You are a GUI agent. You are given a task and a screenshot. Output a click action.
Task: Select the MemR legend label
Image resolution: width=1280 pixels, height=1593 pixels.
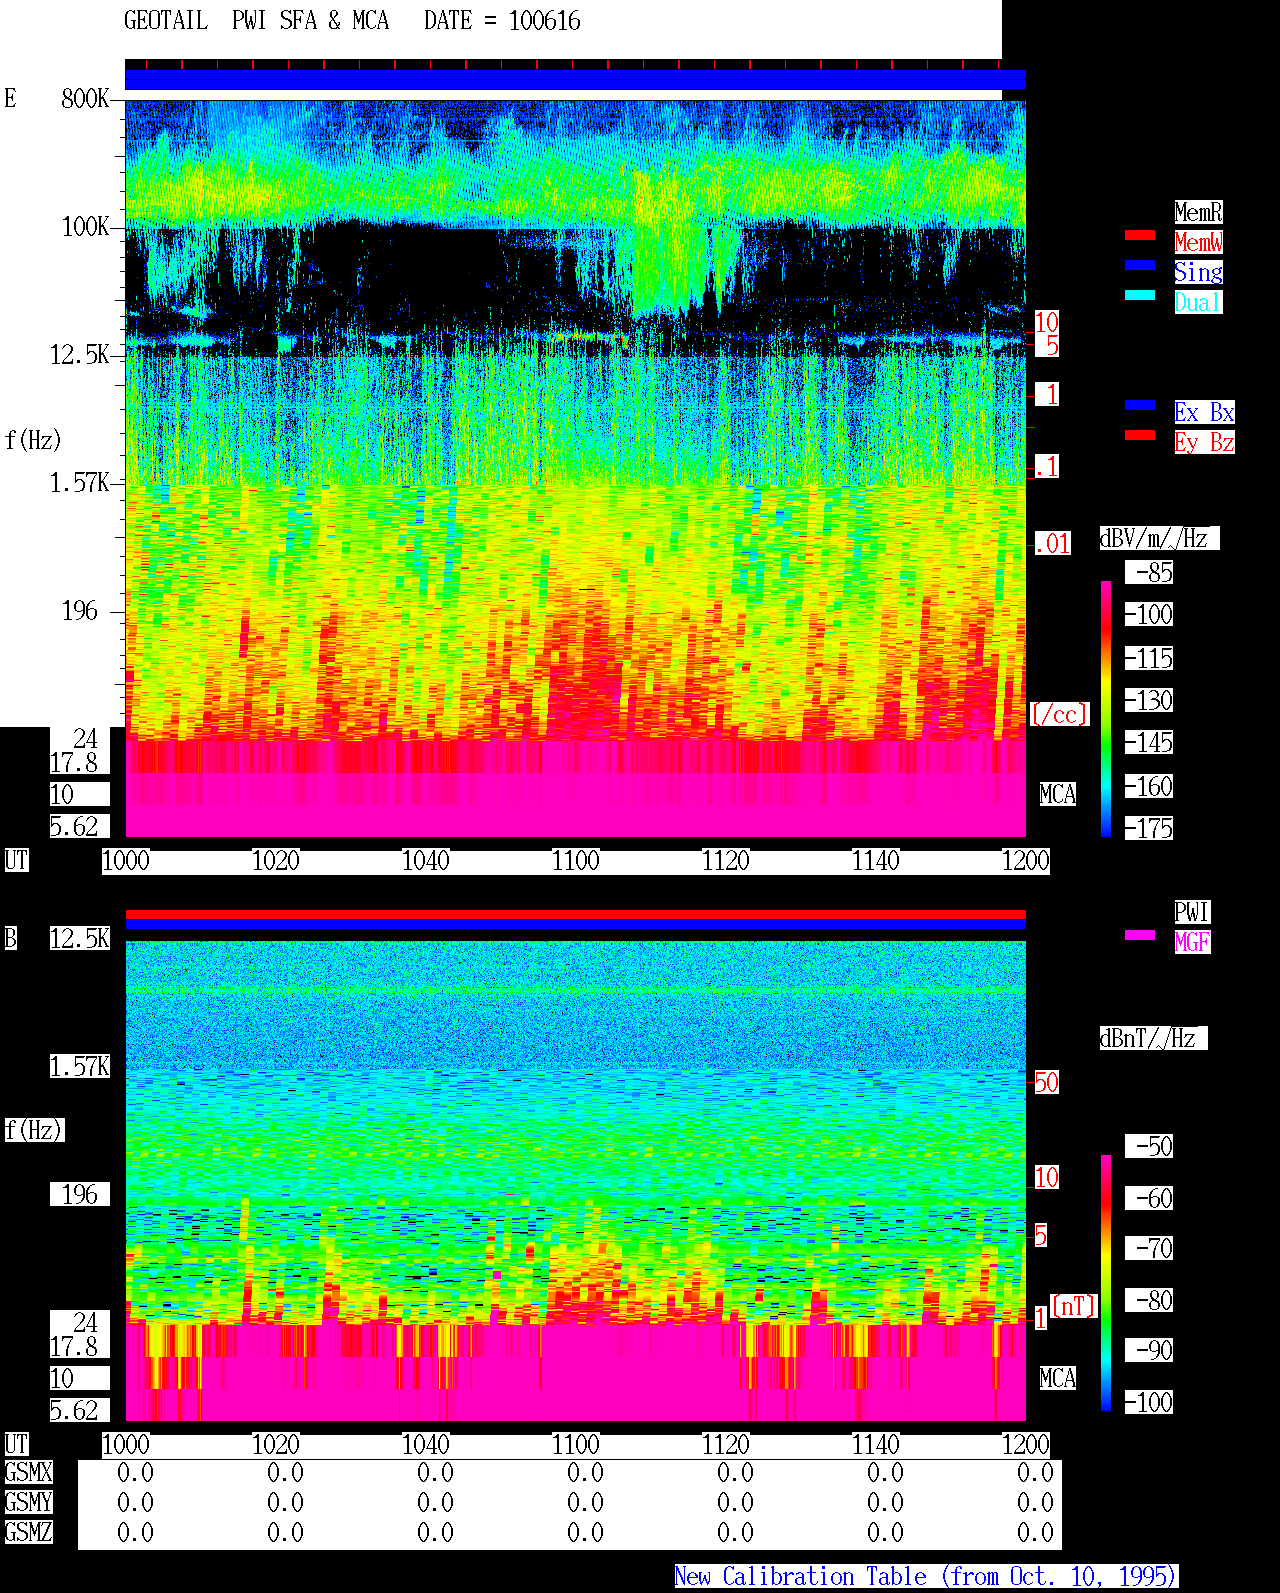(1198, 212)
